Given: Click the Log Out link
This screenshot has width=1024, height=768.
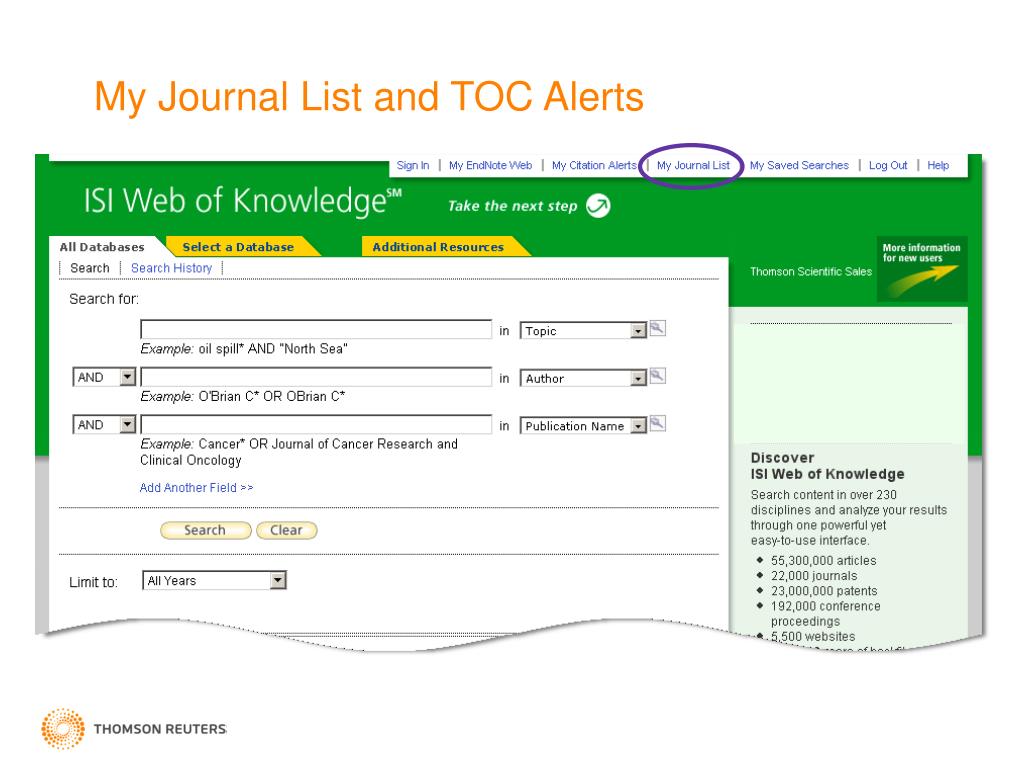Looking at the screenshot, I should pos(888,165).
